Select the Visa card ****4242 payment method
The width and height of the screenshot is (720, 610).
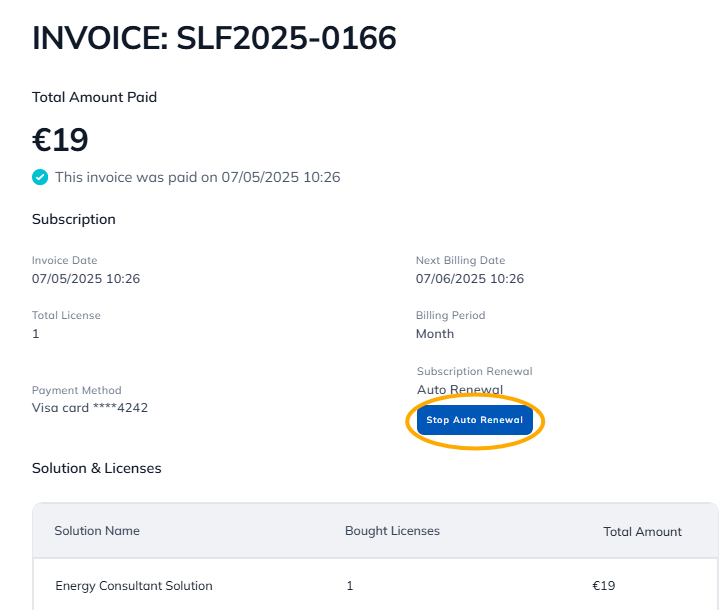coord(90,407)
